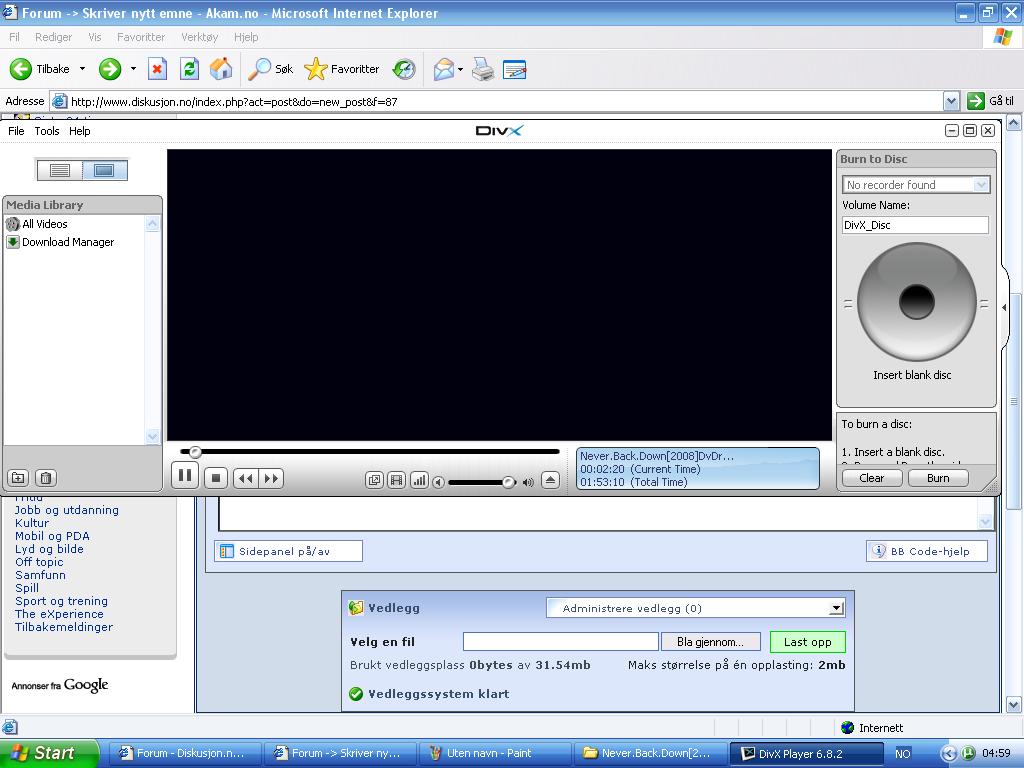Click the video seek bar handle

click(x=195, y=452)
